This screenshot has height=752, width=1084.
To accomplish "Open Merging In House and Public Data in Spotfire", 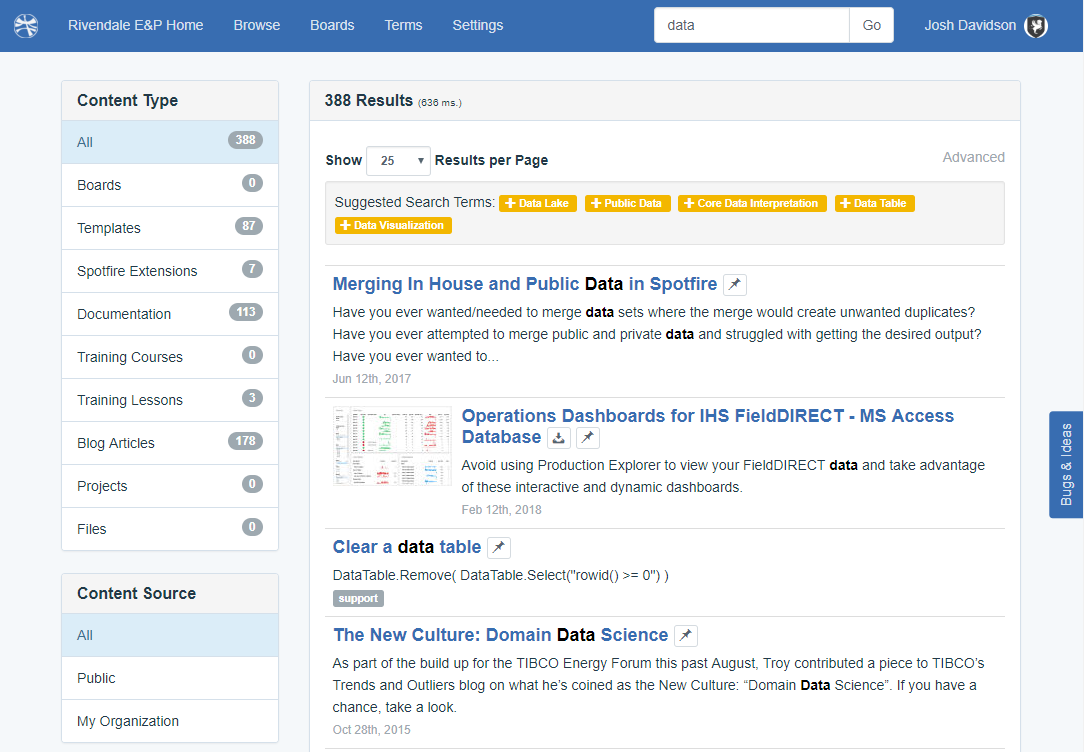I will tap(525, 284).
